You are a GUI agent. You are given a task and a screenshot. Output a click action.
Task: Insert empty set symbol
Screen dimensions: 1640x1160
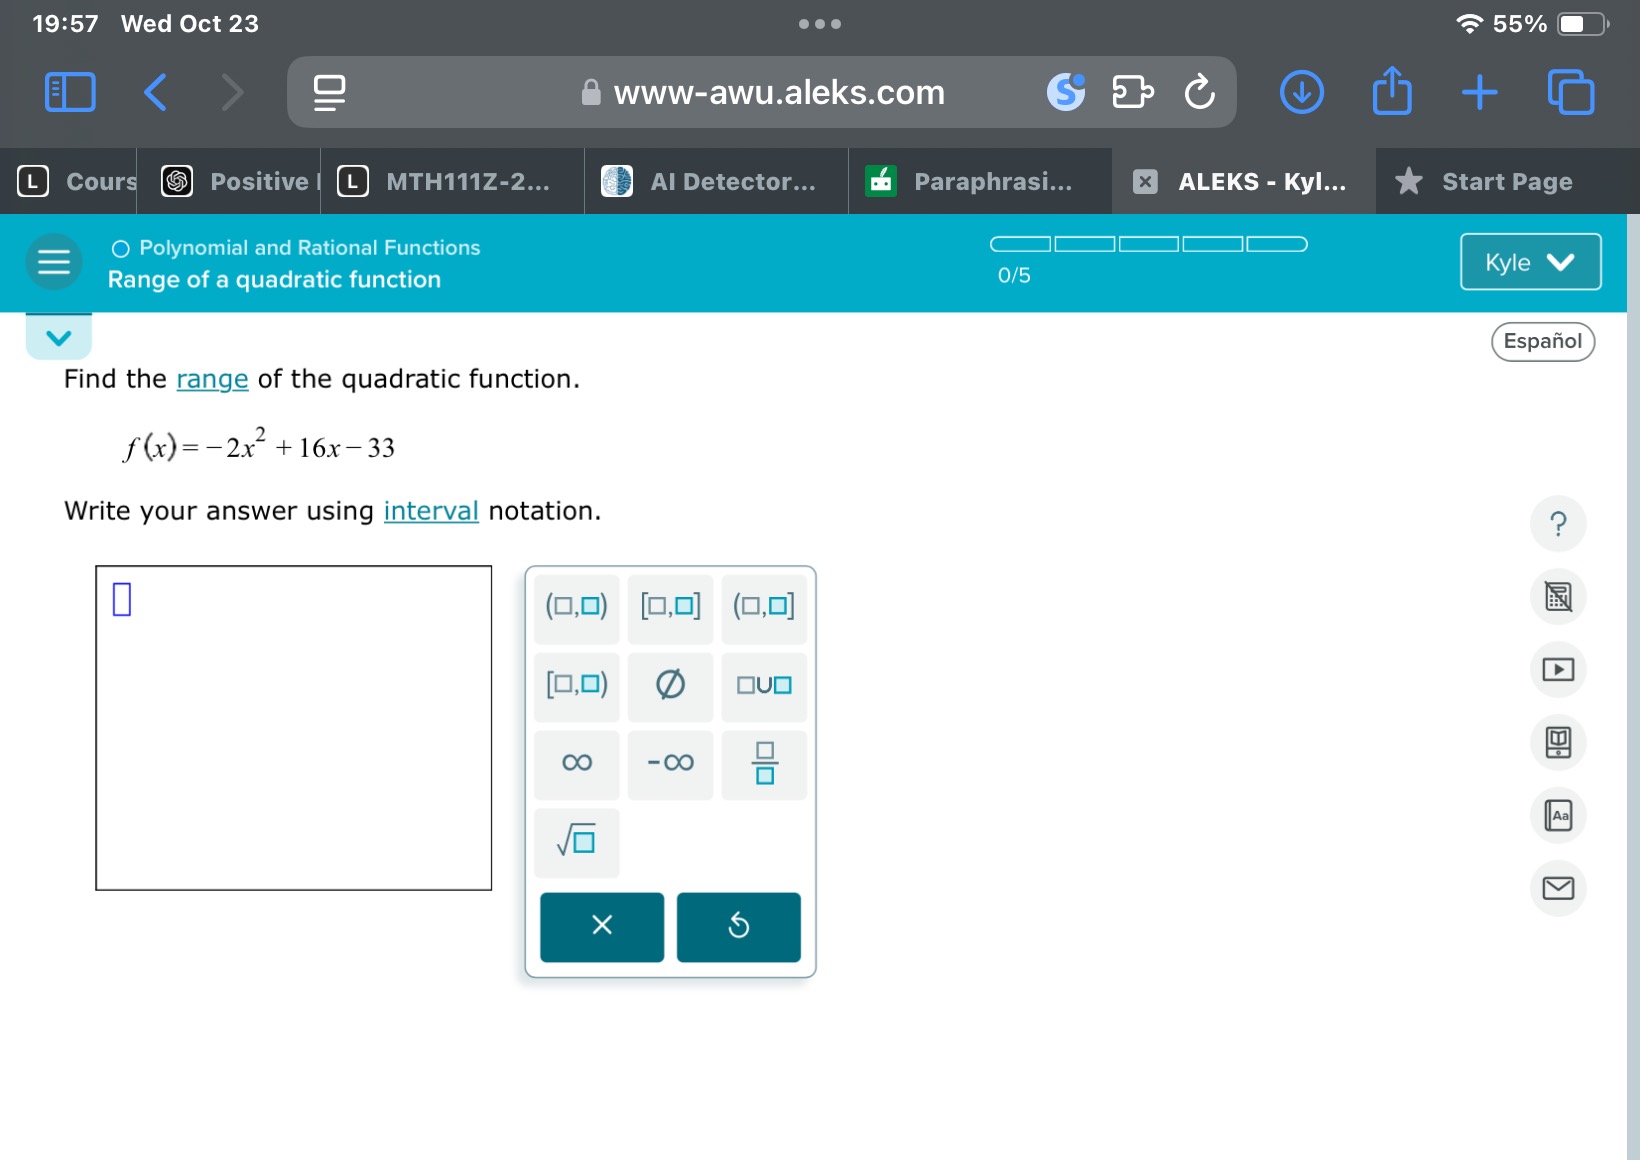pos(670,685)
